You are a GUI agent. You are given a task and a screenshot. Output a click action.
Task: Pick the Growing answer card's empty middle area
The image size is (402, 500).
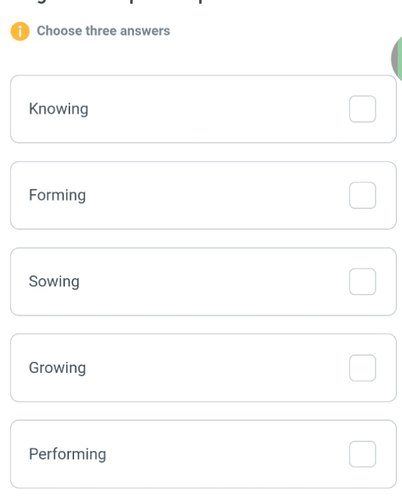(217, 368)
